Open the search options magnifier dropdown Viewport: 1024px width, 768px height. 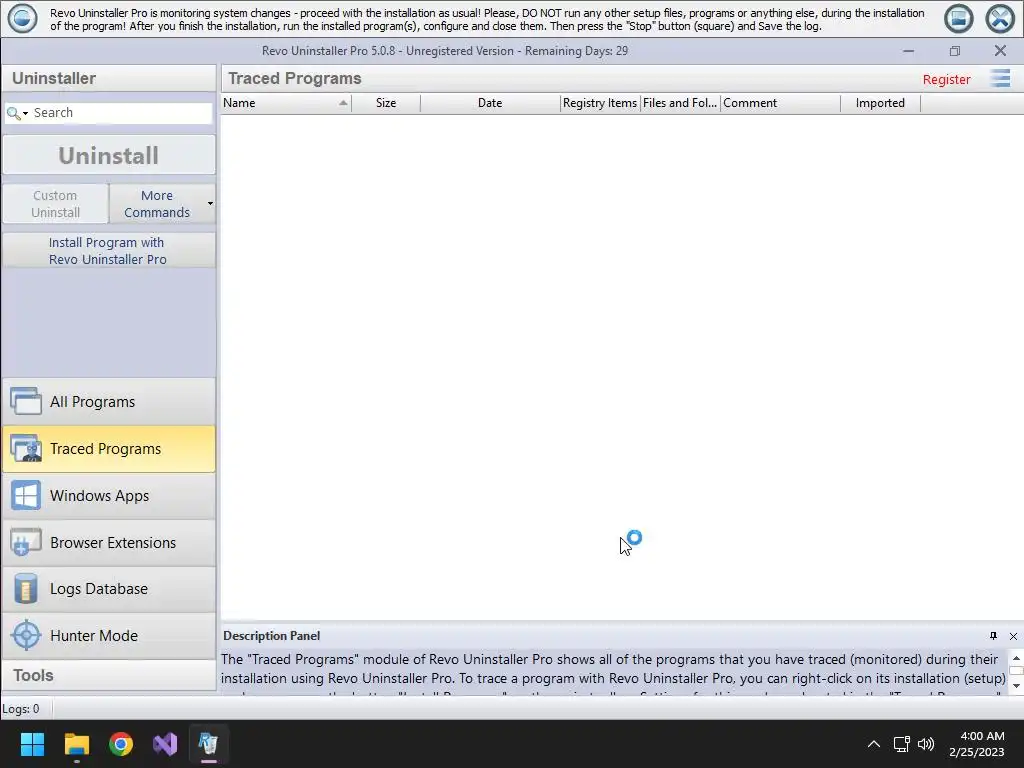point(17,114)
